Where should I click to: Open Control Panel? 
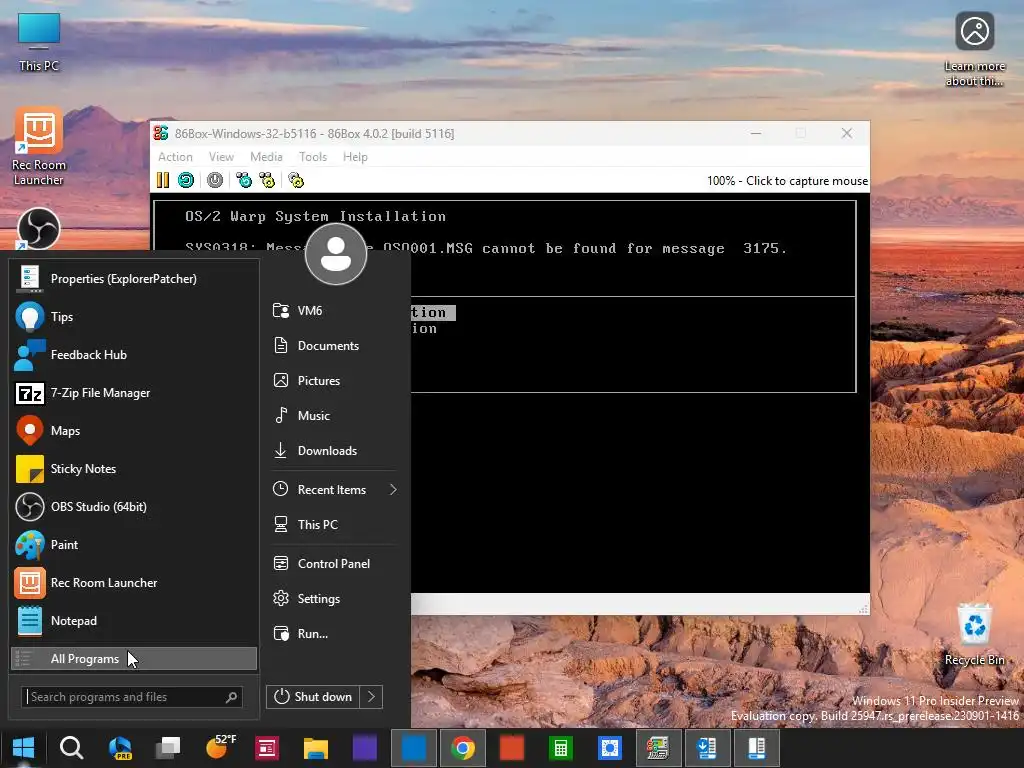coord(334,564)
